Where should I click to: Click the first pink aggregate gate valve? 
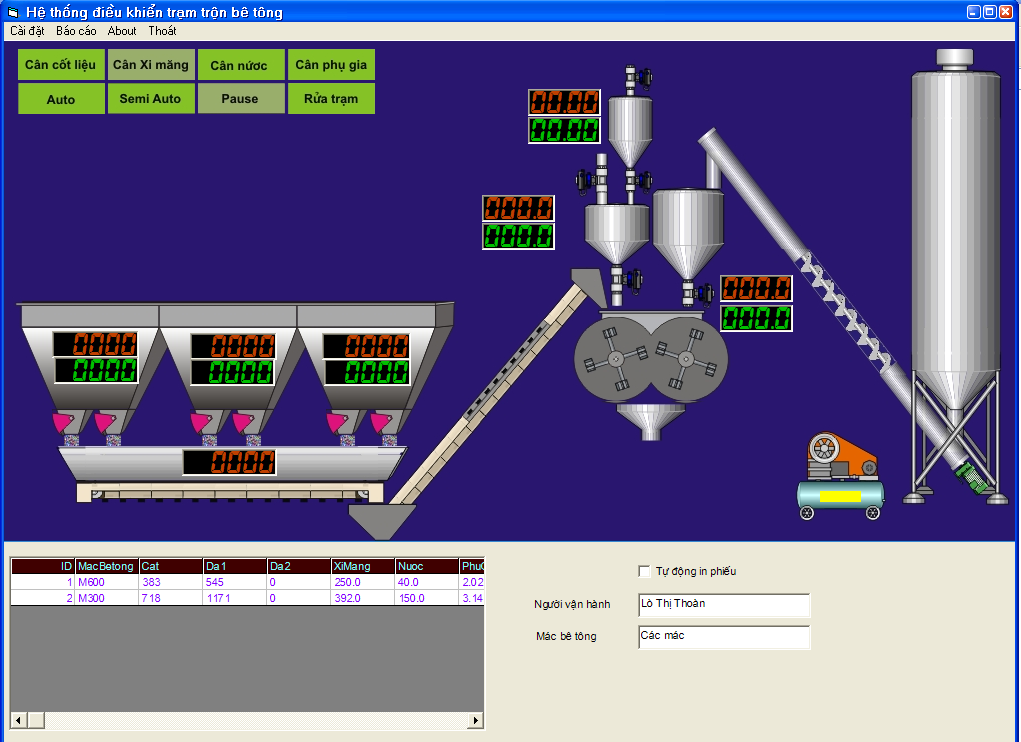64,422
